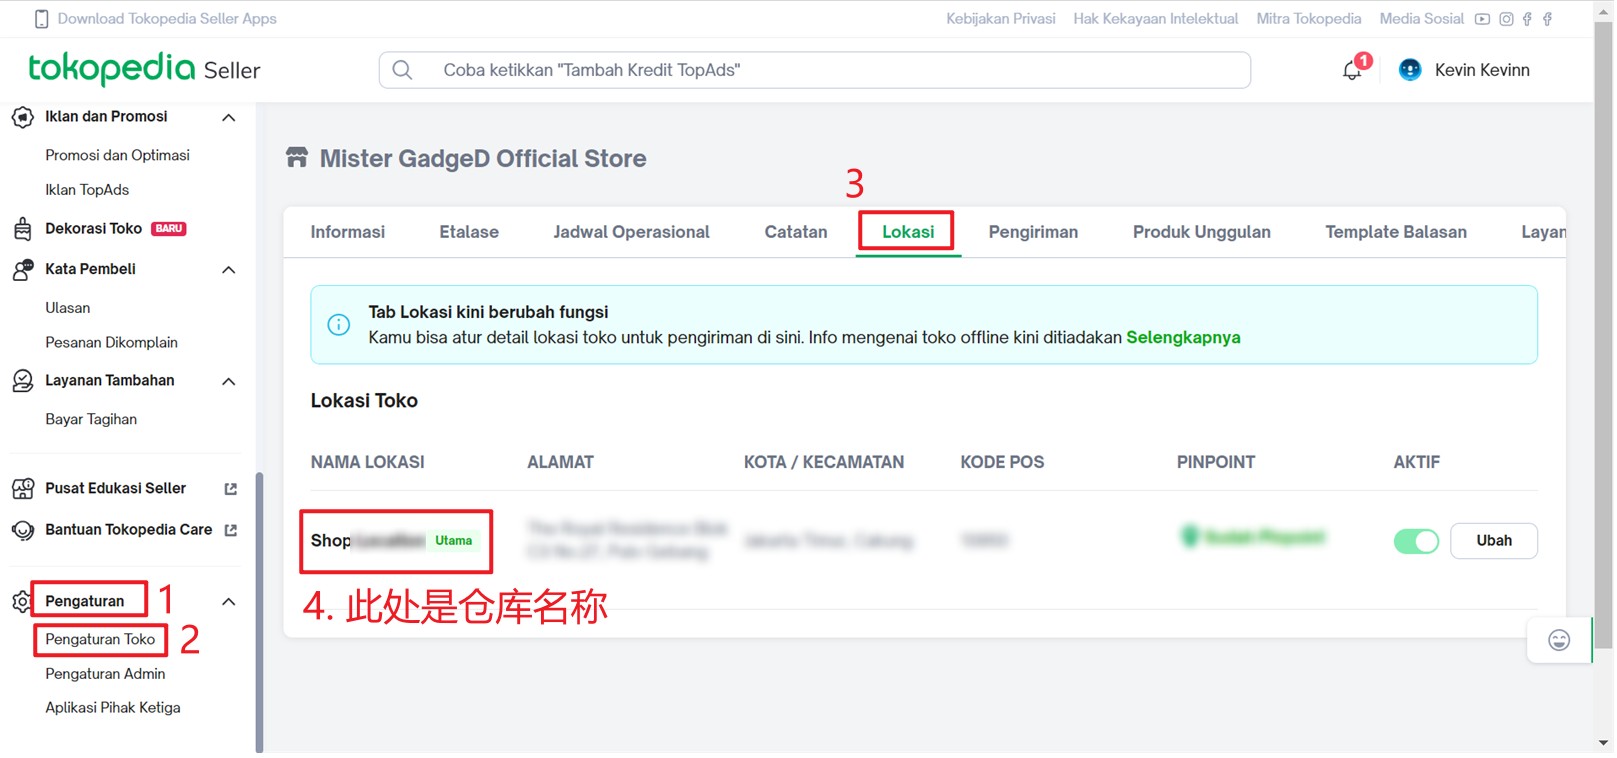Open Pesanan Dikomplain menu item

pos(111,343)
